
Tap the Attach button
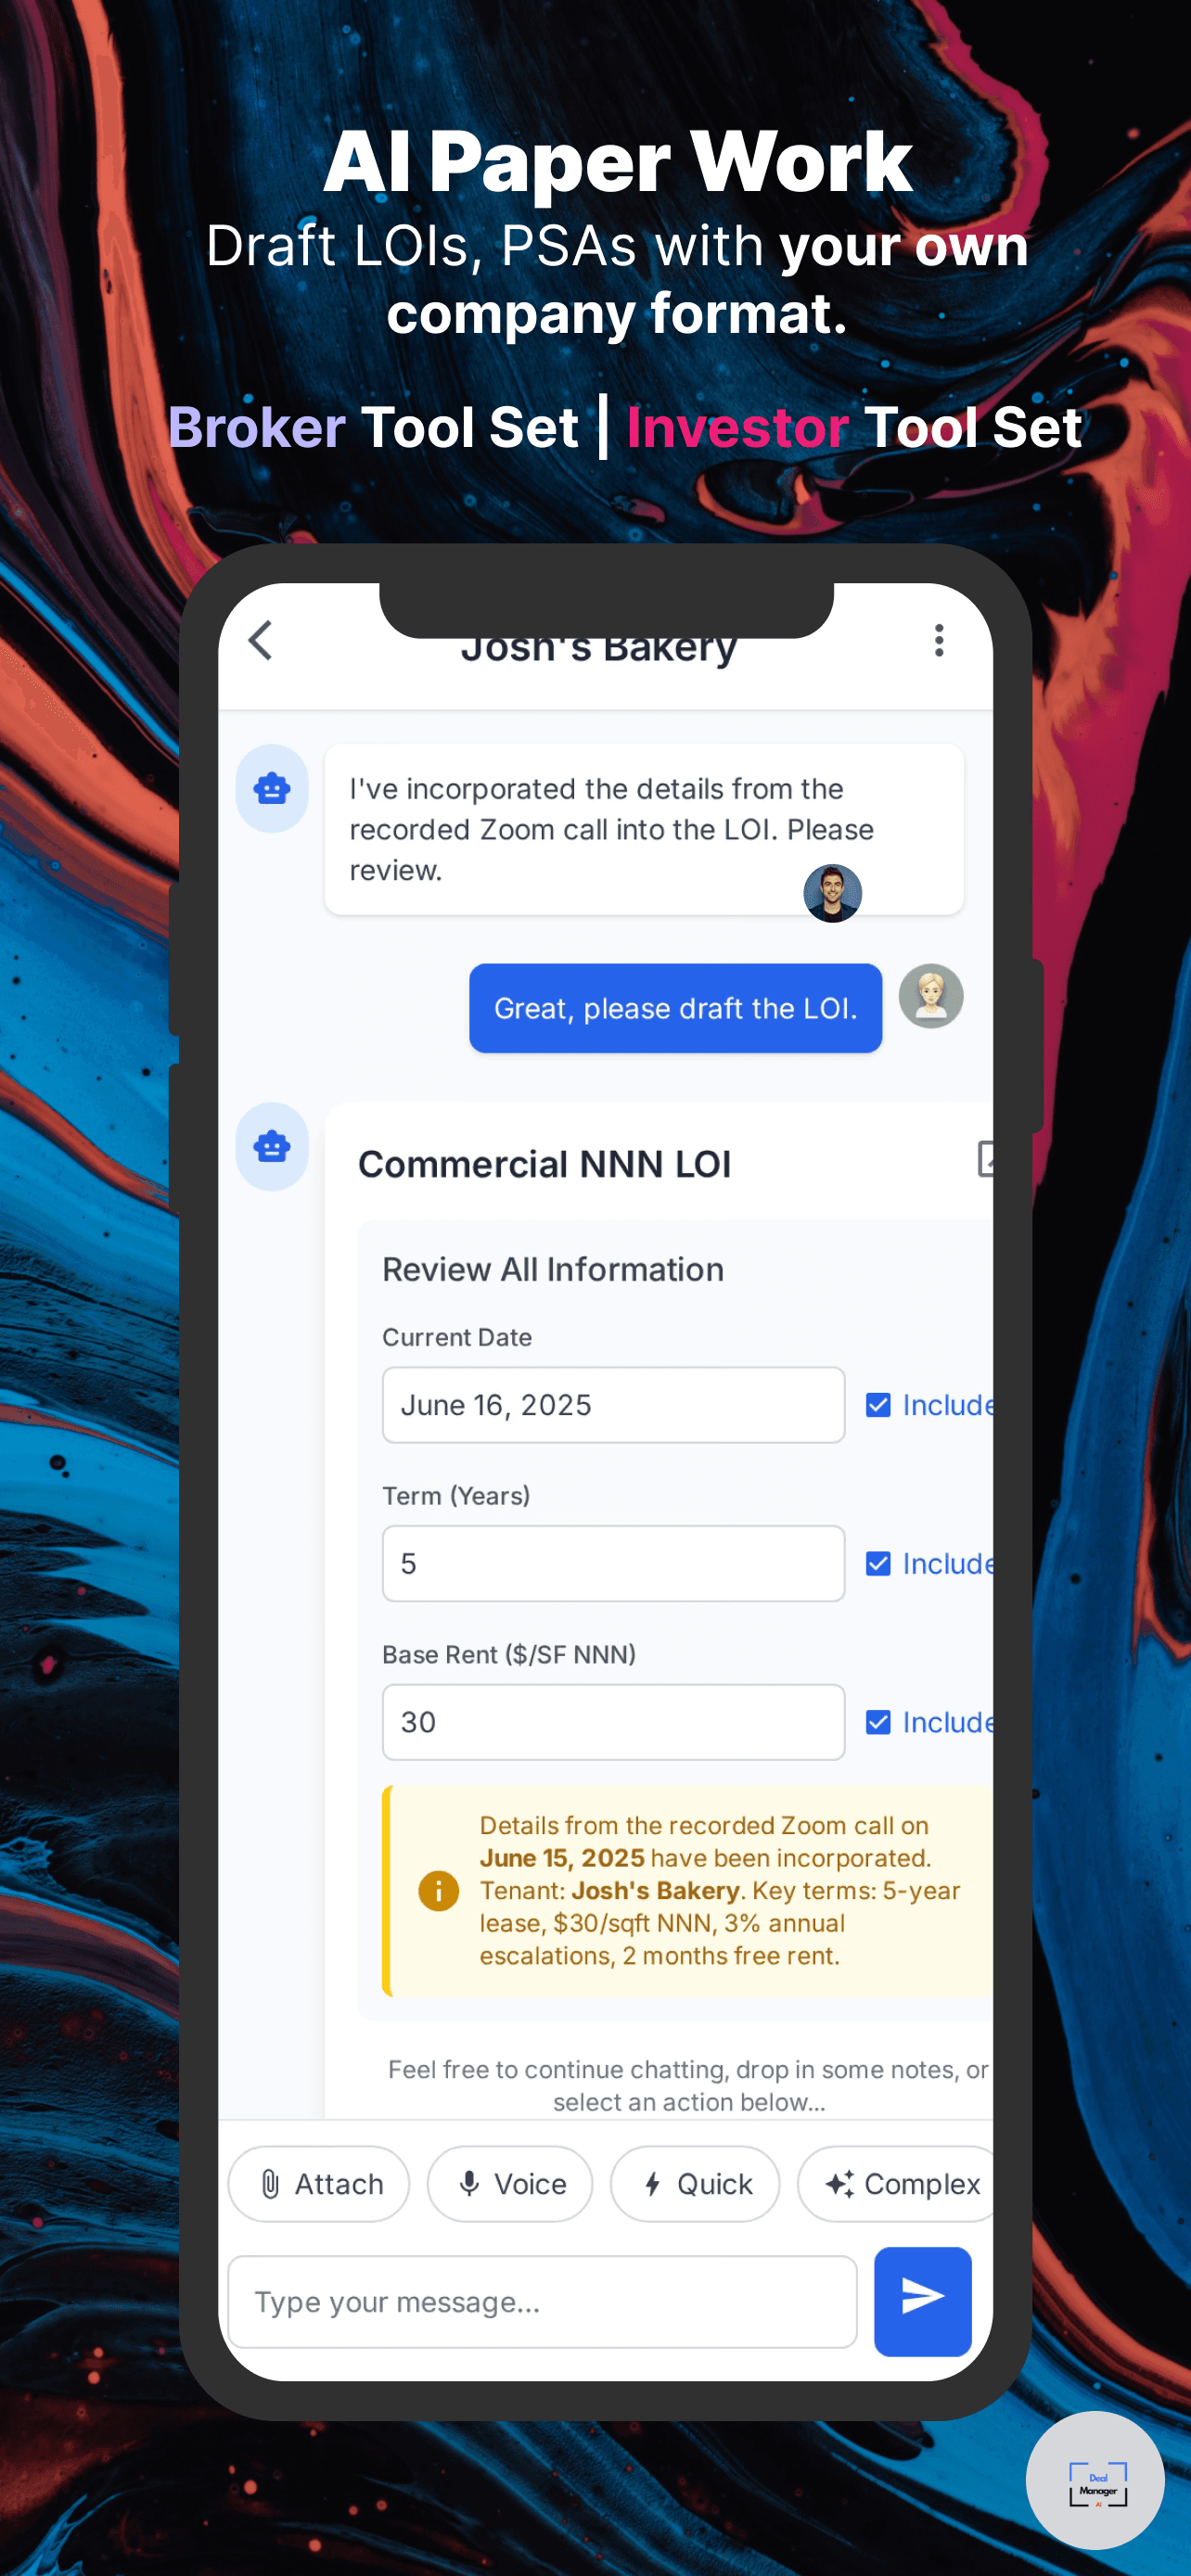[x=318, y=2184]
